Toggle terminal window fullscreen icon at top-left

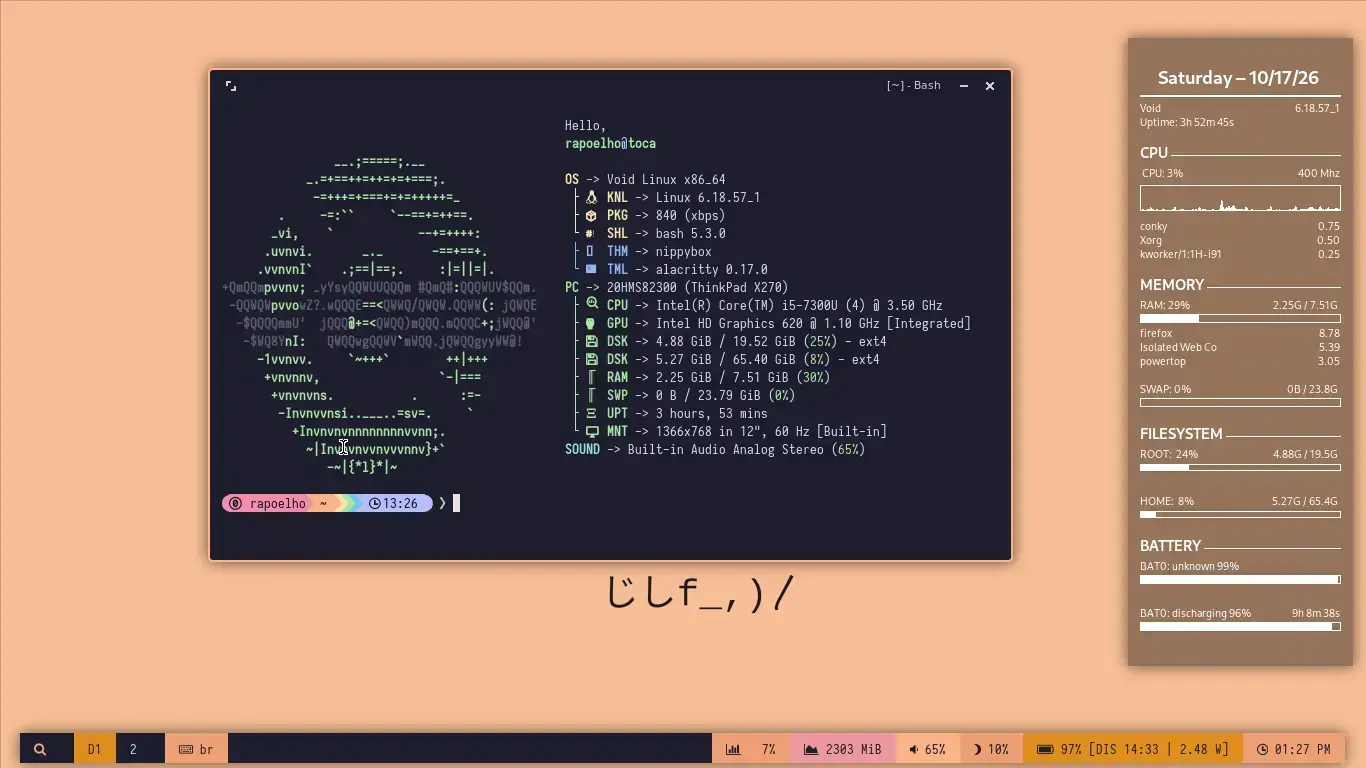click(x=231, y=86)
